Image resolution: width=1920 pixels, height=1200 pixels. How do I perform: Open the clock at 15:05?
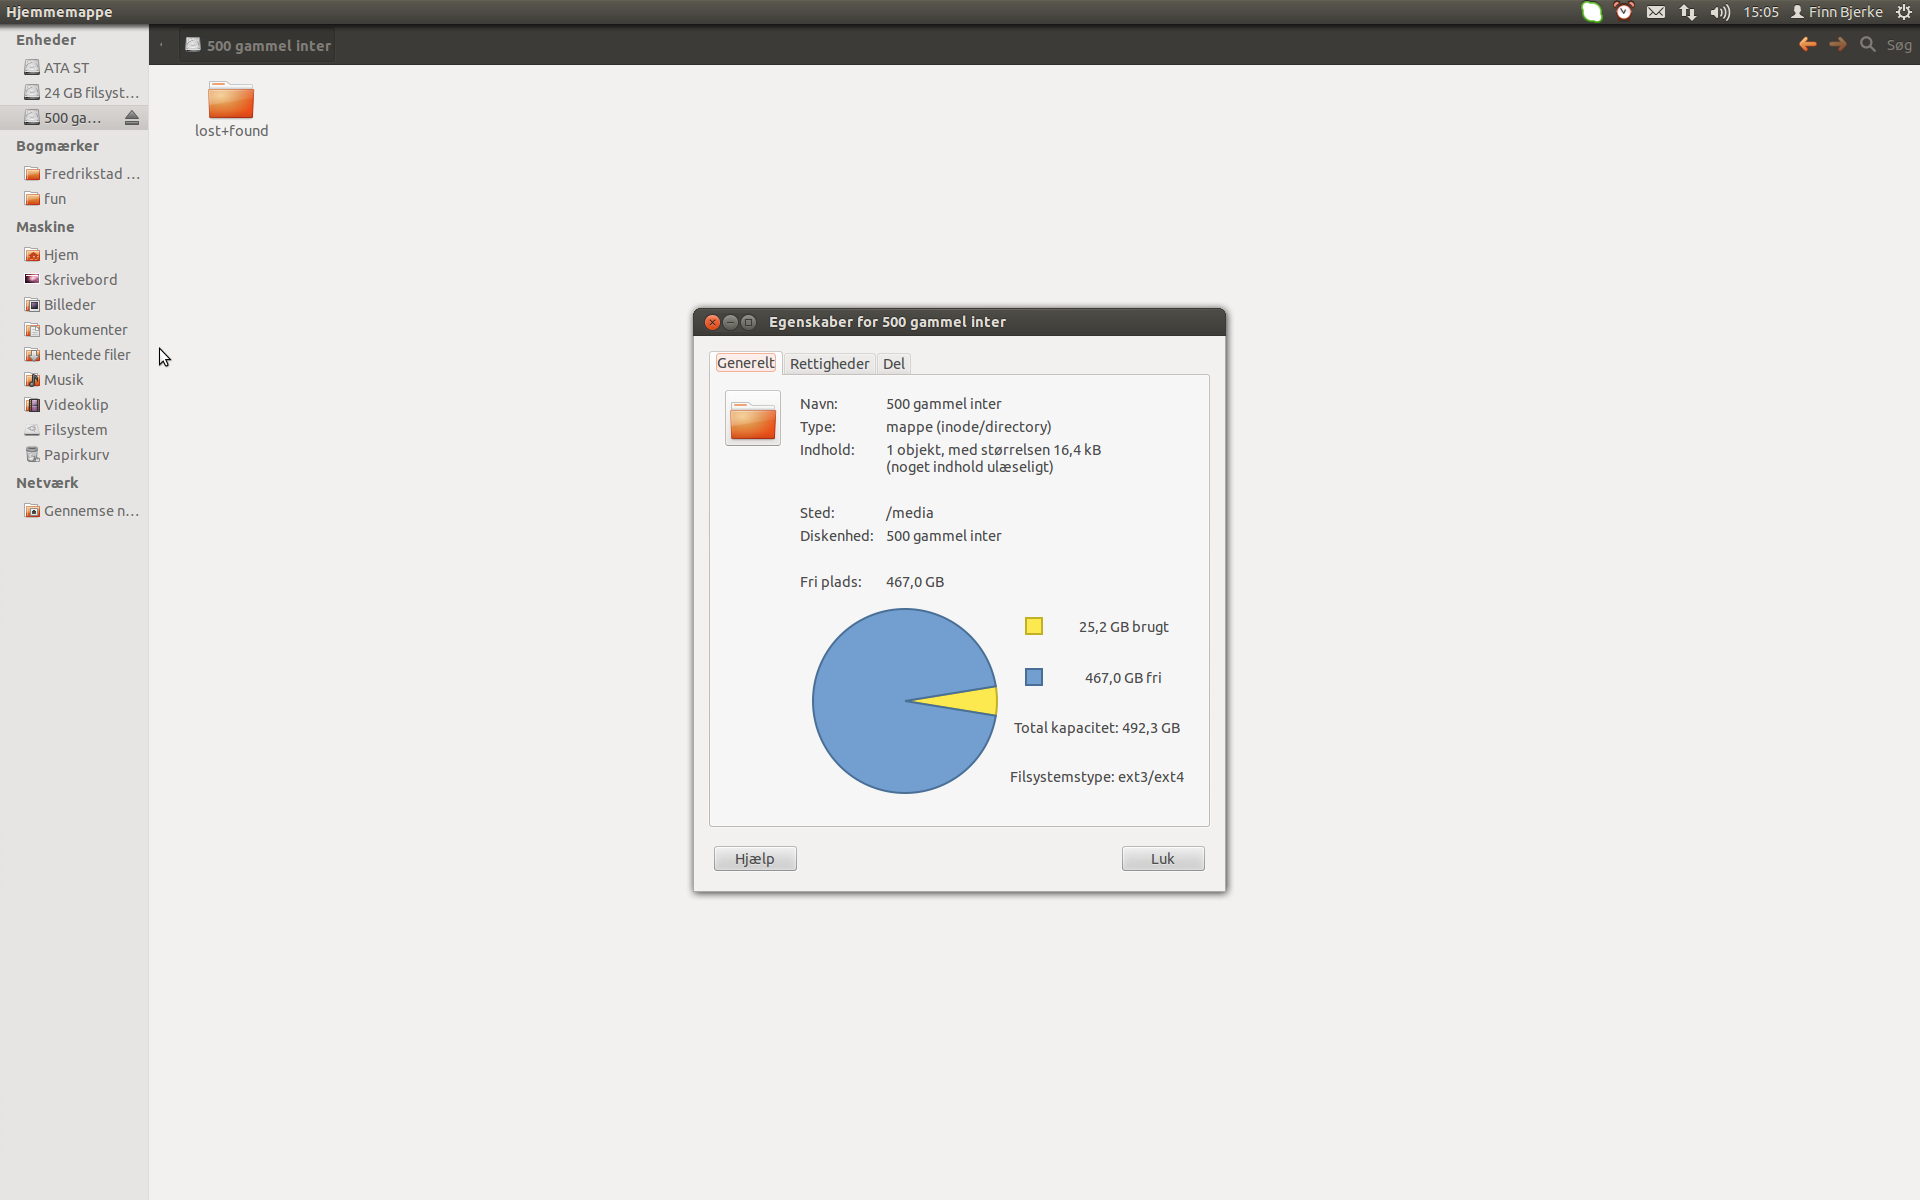(x=1761, y=12)
